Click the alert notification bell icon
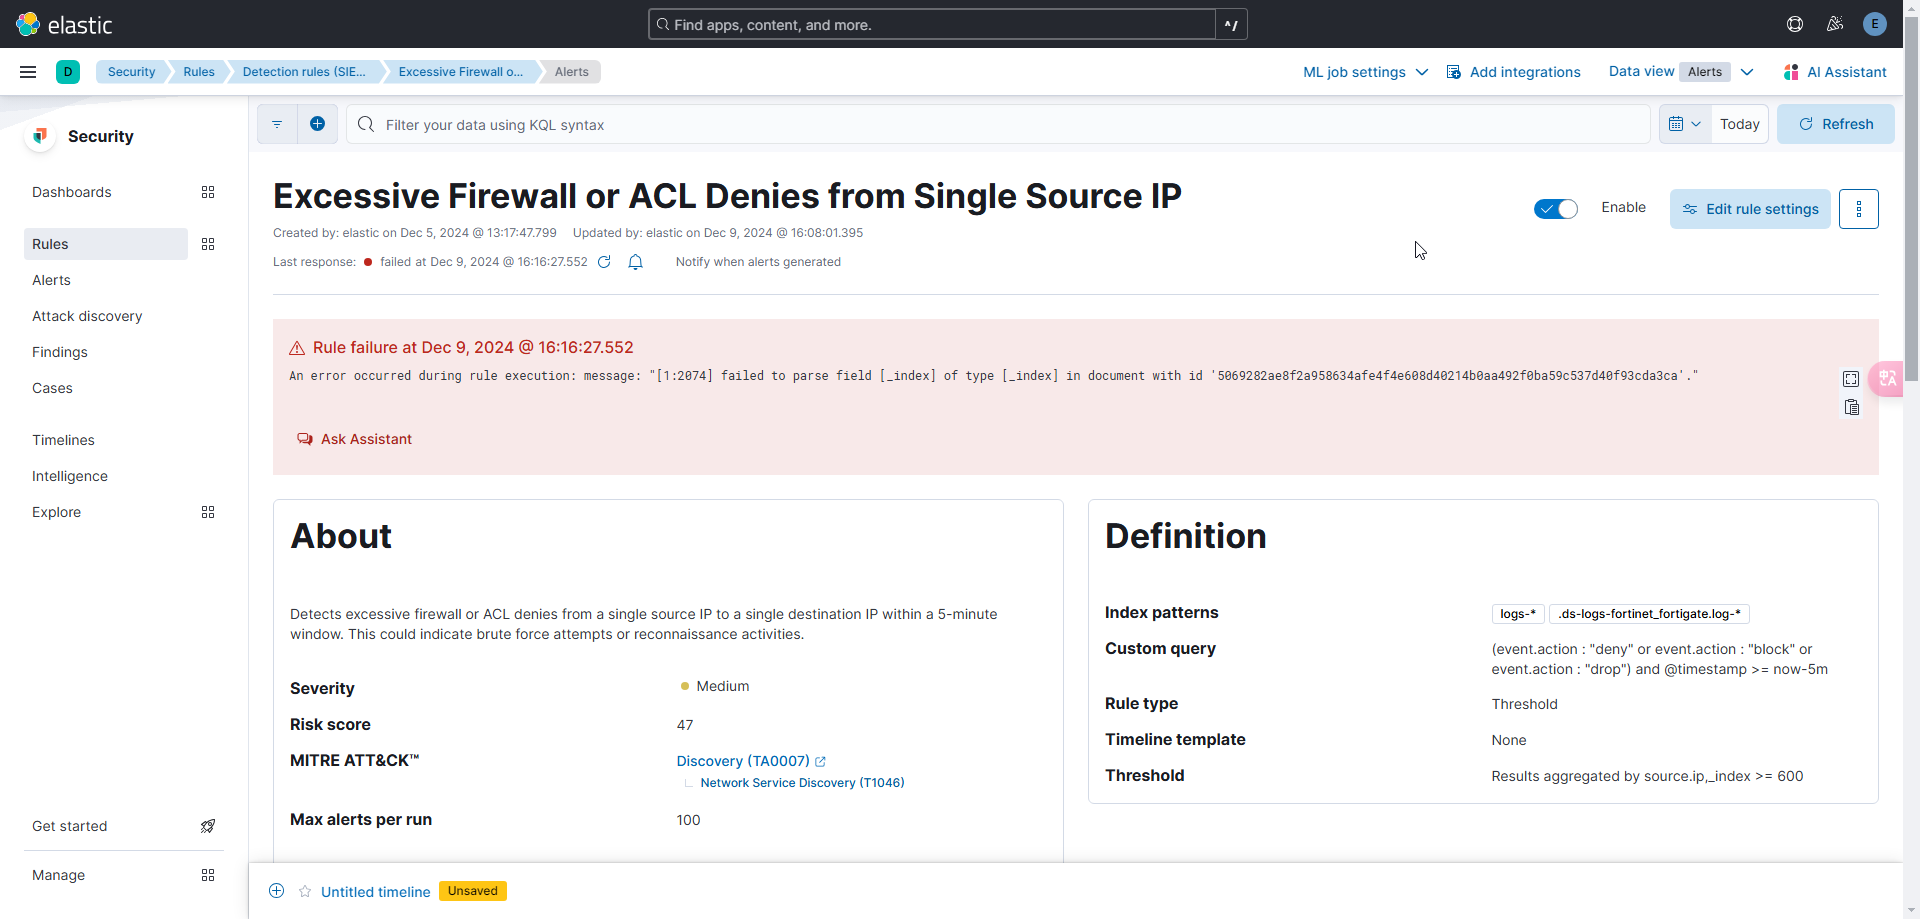This screenshot has width=1920, height=919. click(x=635, y=262)
